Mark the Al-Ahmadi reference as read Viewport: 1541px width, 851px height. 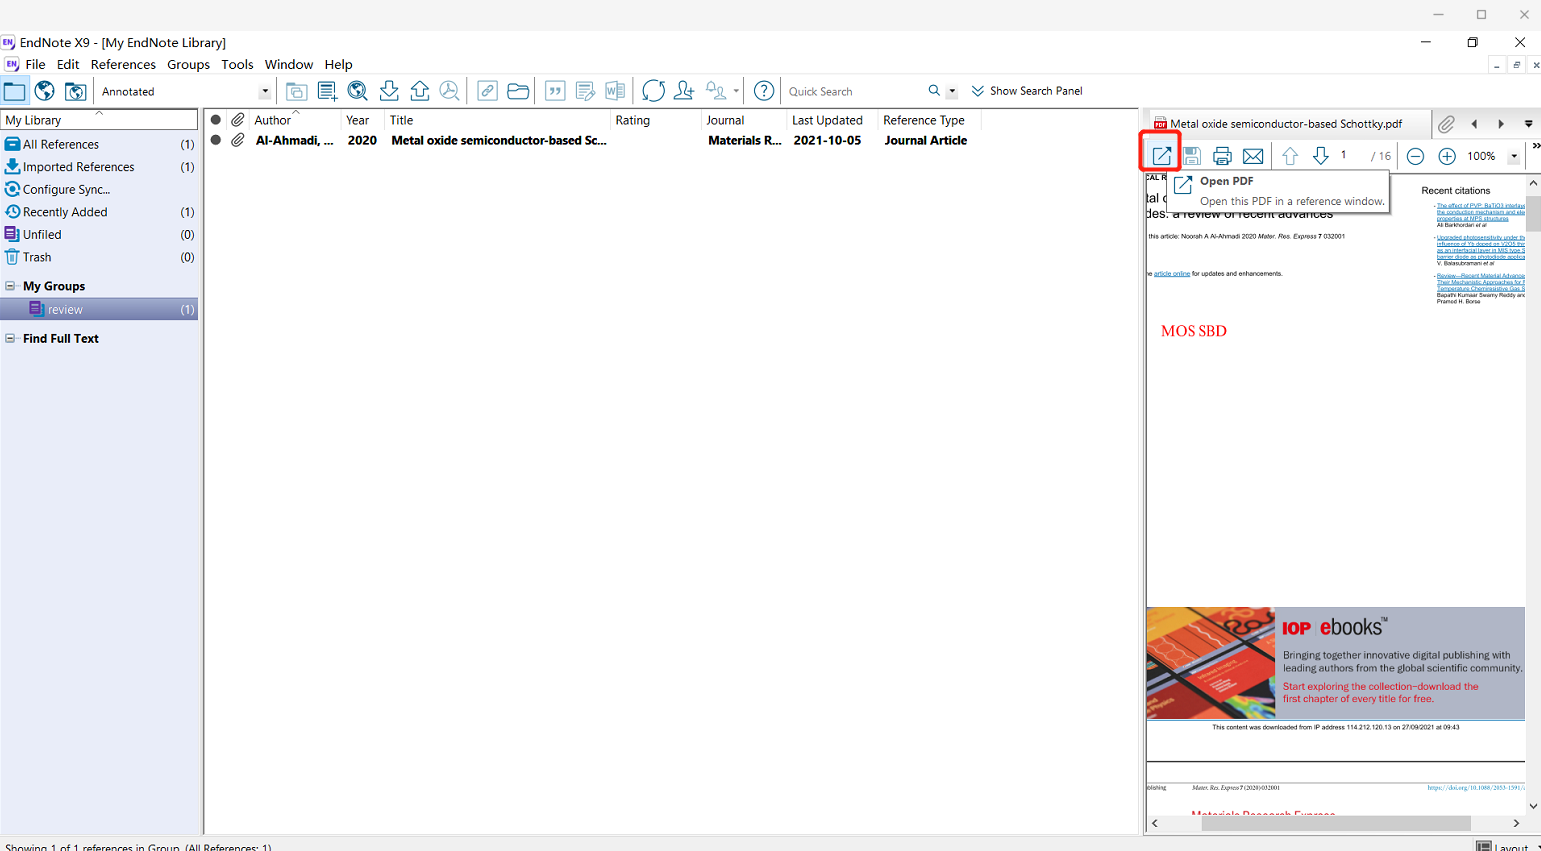[215, 140]
